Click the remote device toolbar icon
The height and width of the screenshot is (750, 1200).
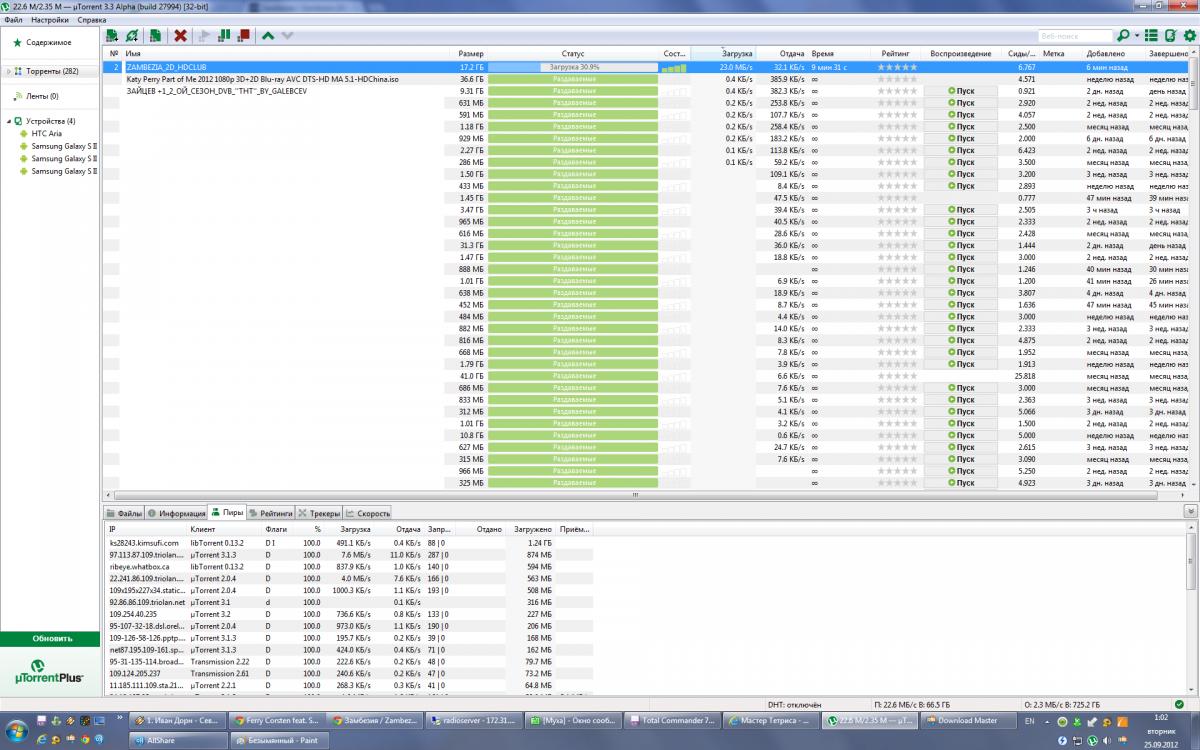(x=1170, y=36)
